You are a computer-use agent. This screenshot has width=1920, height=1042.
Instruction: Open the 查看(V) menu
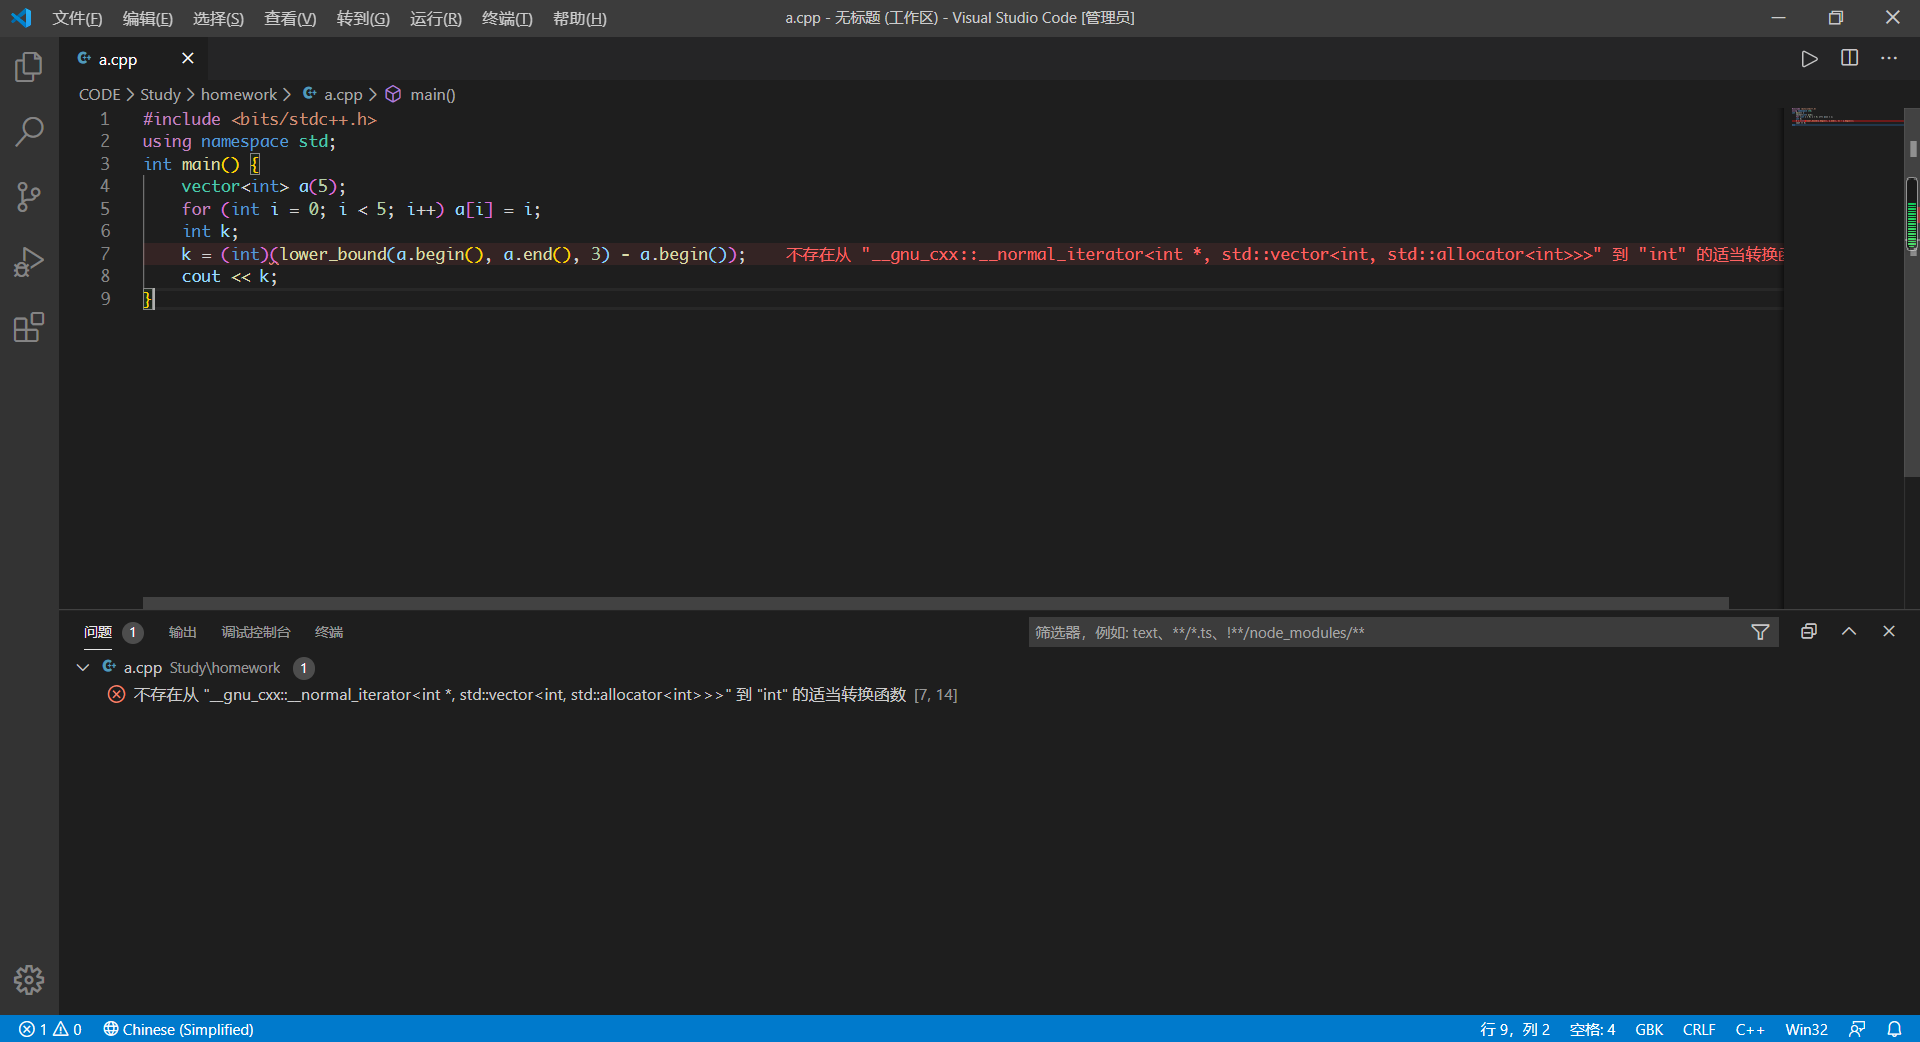[290, 18]
